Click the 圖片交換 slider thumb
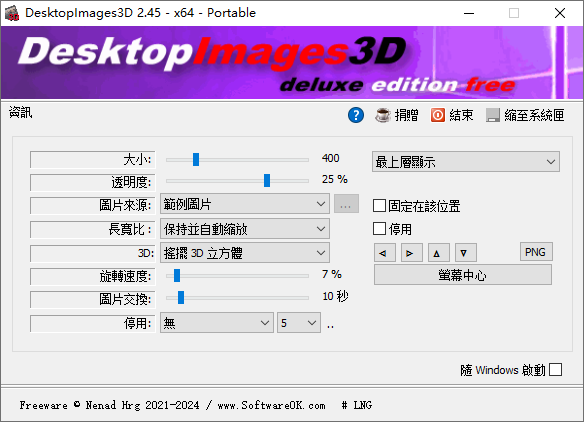 click(181, 298)
